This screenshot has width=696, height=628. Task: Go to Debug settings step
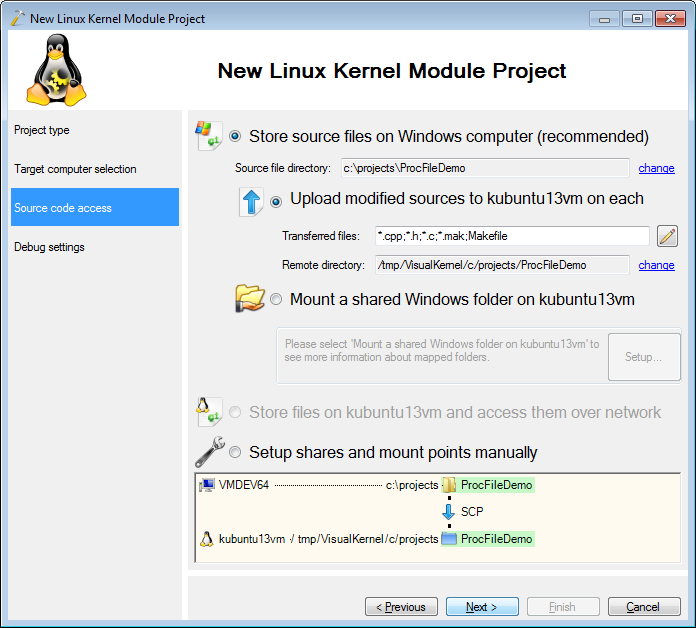click(x=95, y=247)
